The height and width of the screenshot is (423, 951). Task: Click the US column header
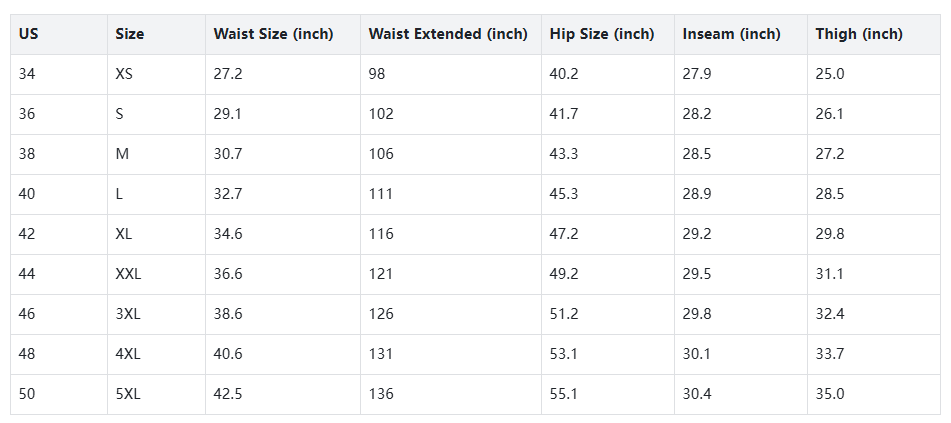click(29, 34)
